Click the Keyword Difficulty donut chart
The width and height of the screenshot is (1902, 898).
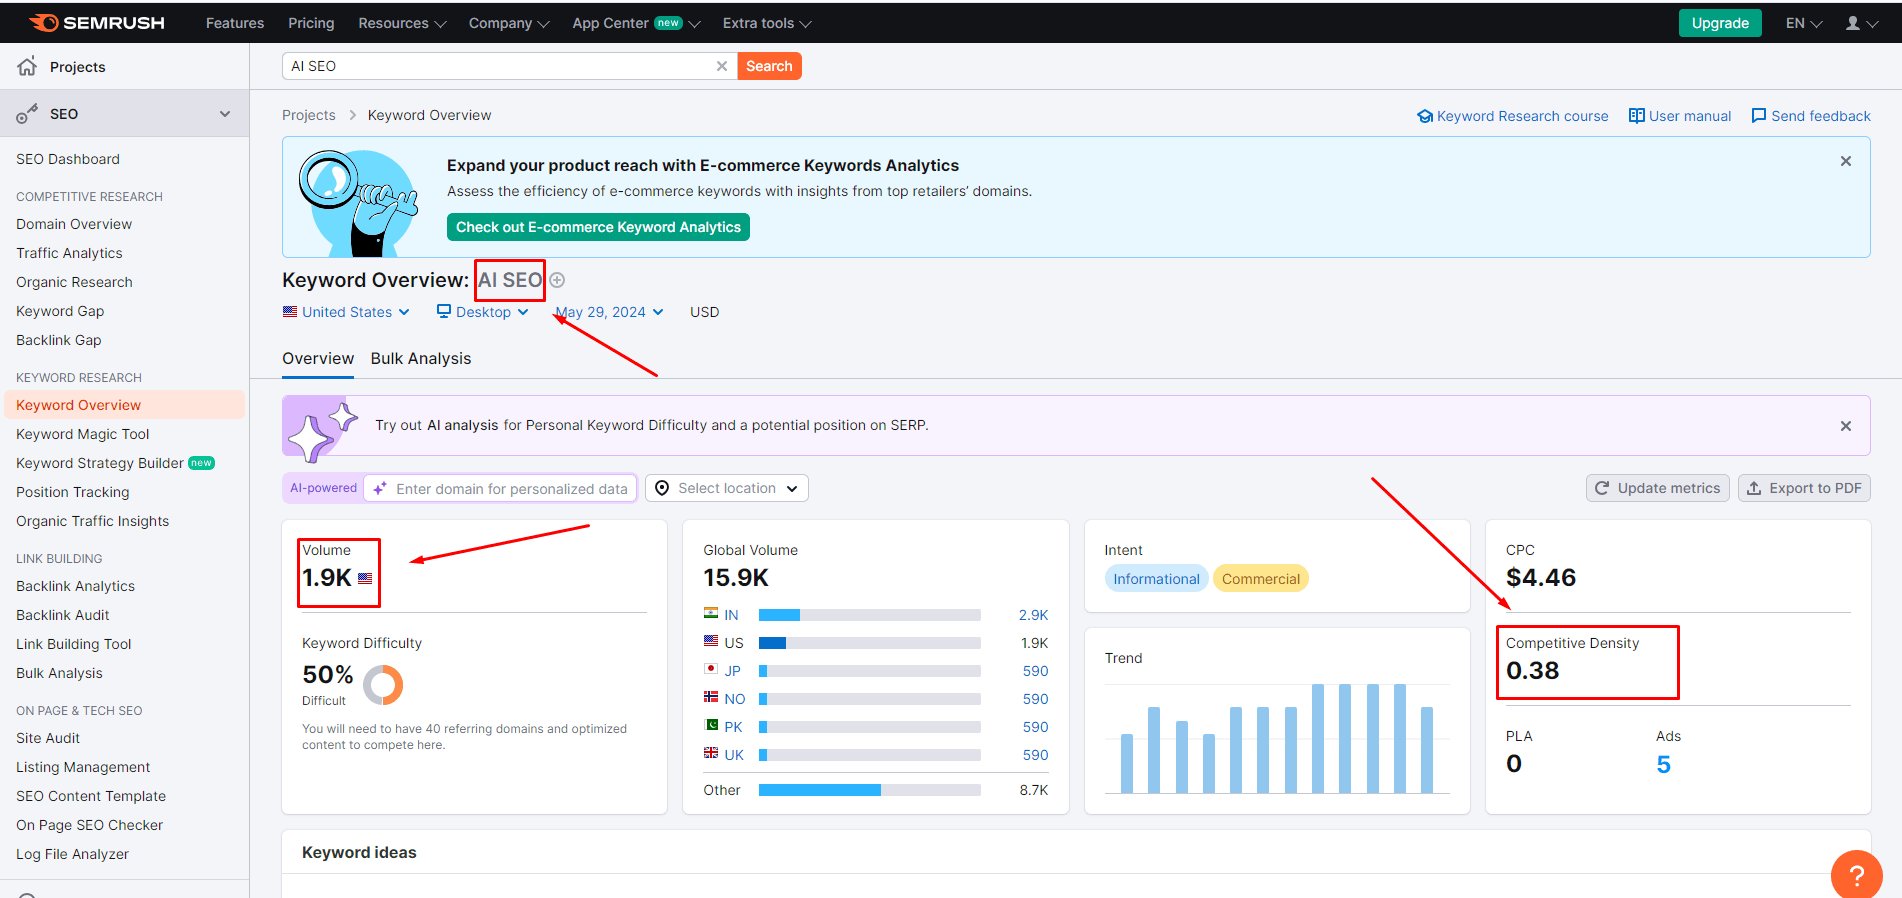pyautogui.click(x=383, y=685)
